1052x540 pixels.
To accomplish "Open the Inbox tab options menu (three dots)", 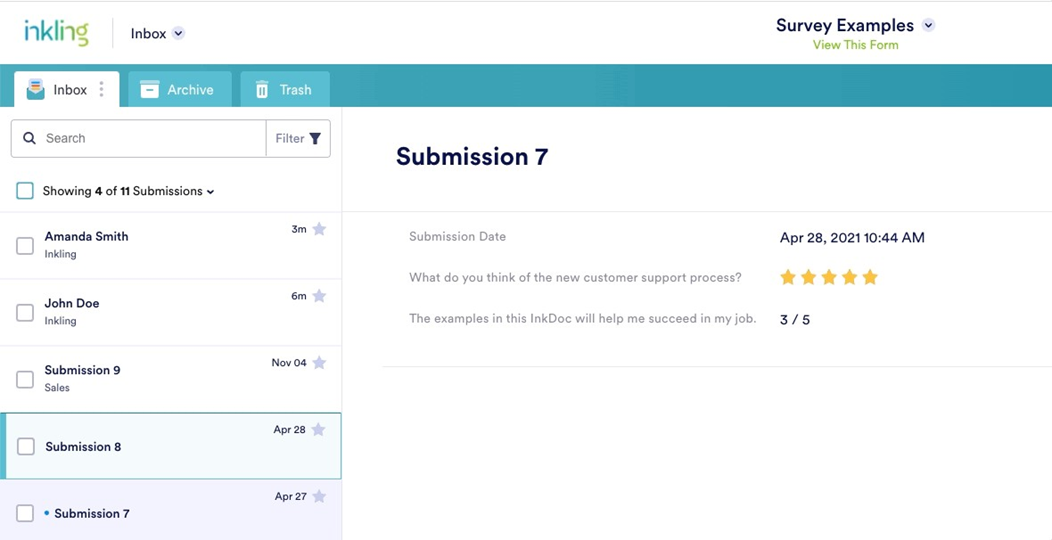I will click(101, 90).
